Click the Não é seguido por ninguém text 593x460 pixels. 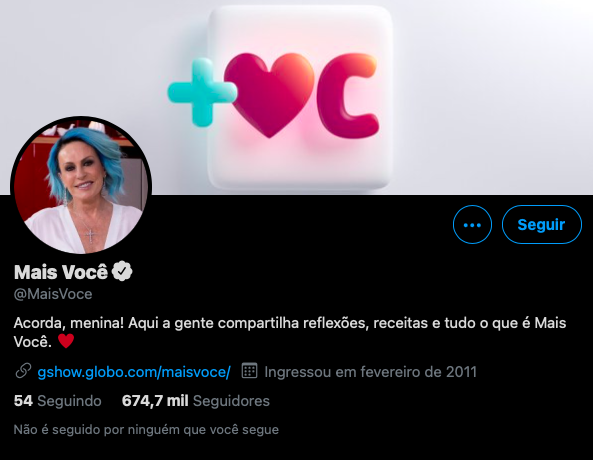click(146, 429)
